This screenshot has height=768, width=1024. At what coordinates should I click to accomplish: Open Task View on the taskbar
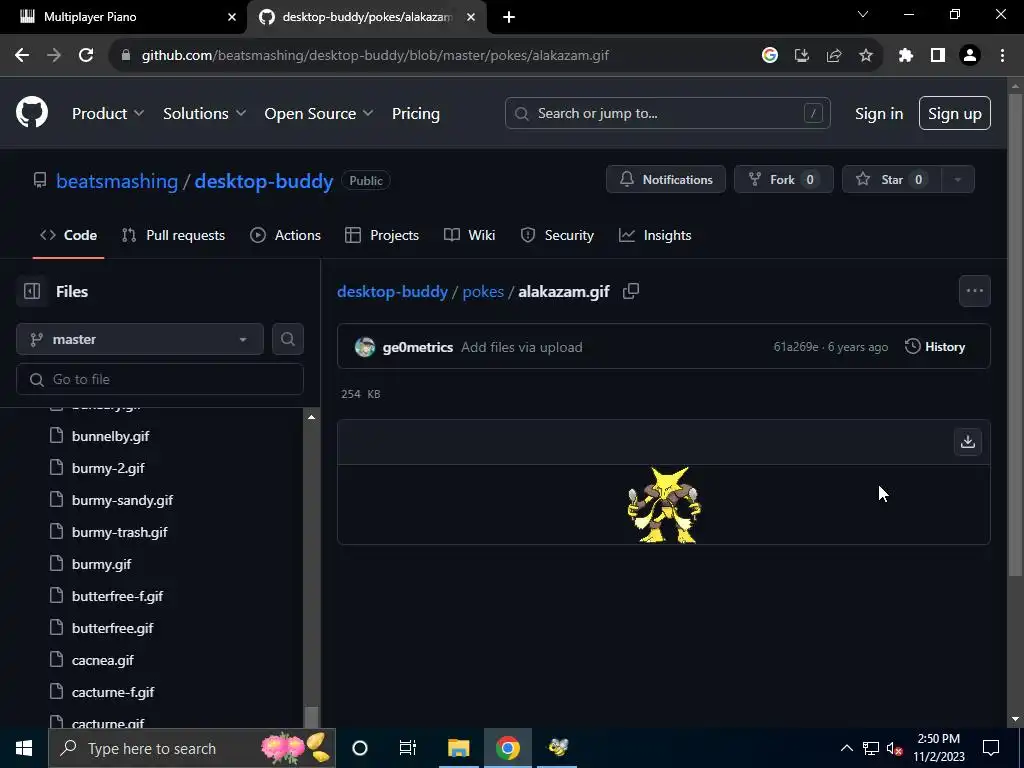[408, 748]
